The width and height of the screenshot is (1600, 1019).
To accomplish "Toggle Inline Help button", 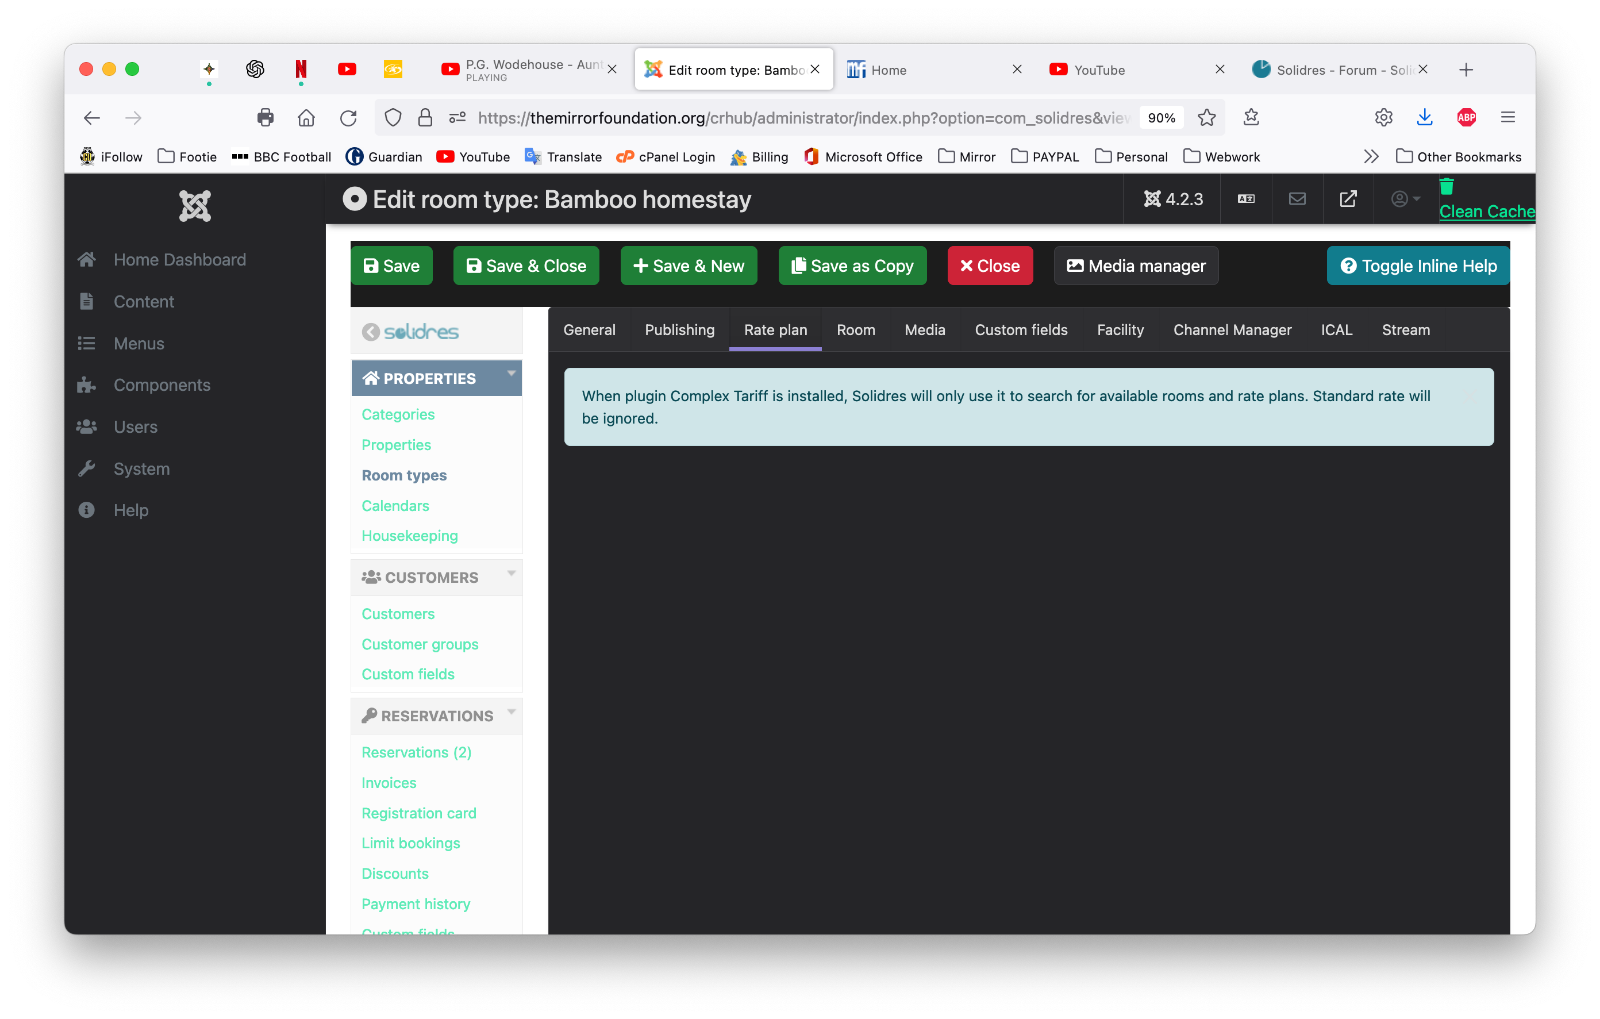I will point(1418,266).
